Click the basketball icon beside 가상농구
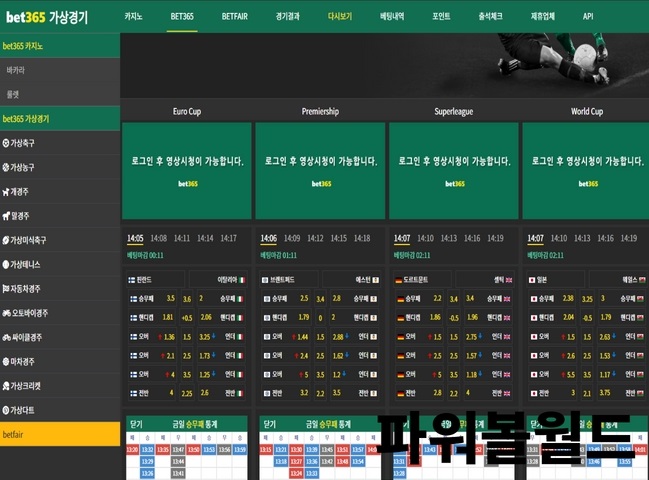This screenshot has height=480, width=649. pos(6,167)
